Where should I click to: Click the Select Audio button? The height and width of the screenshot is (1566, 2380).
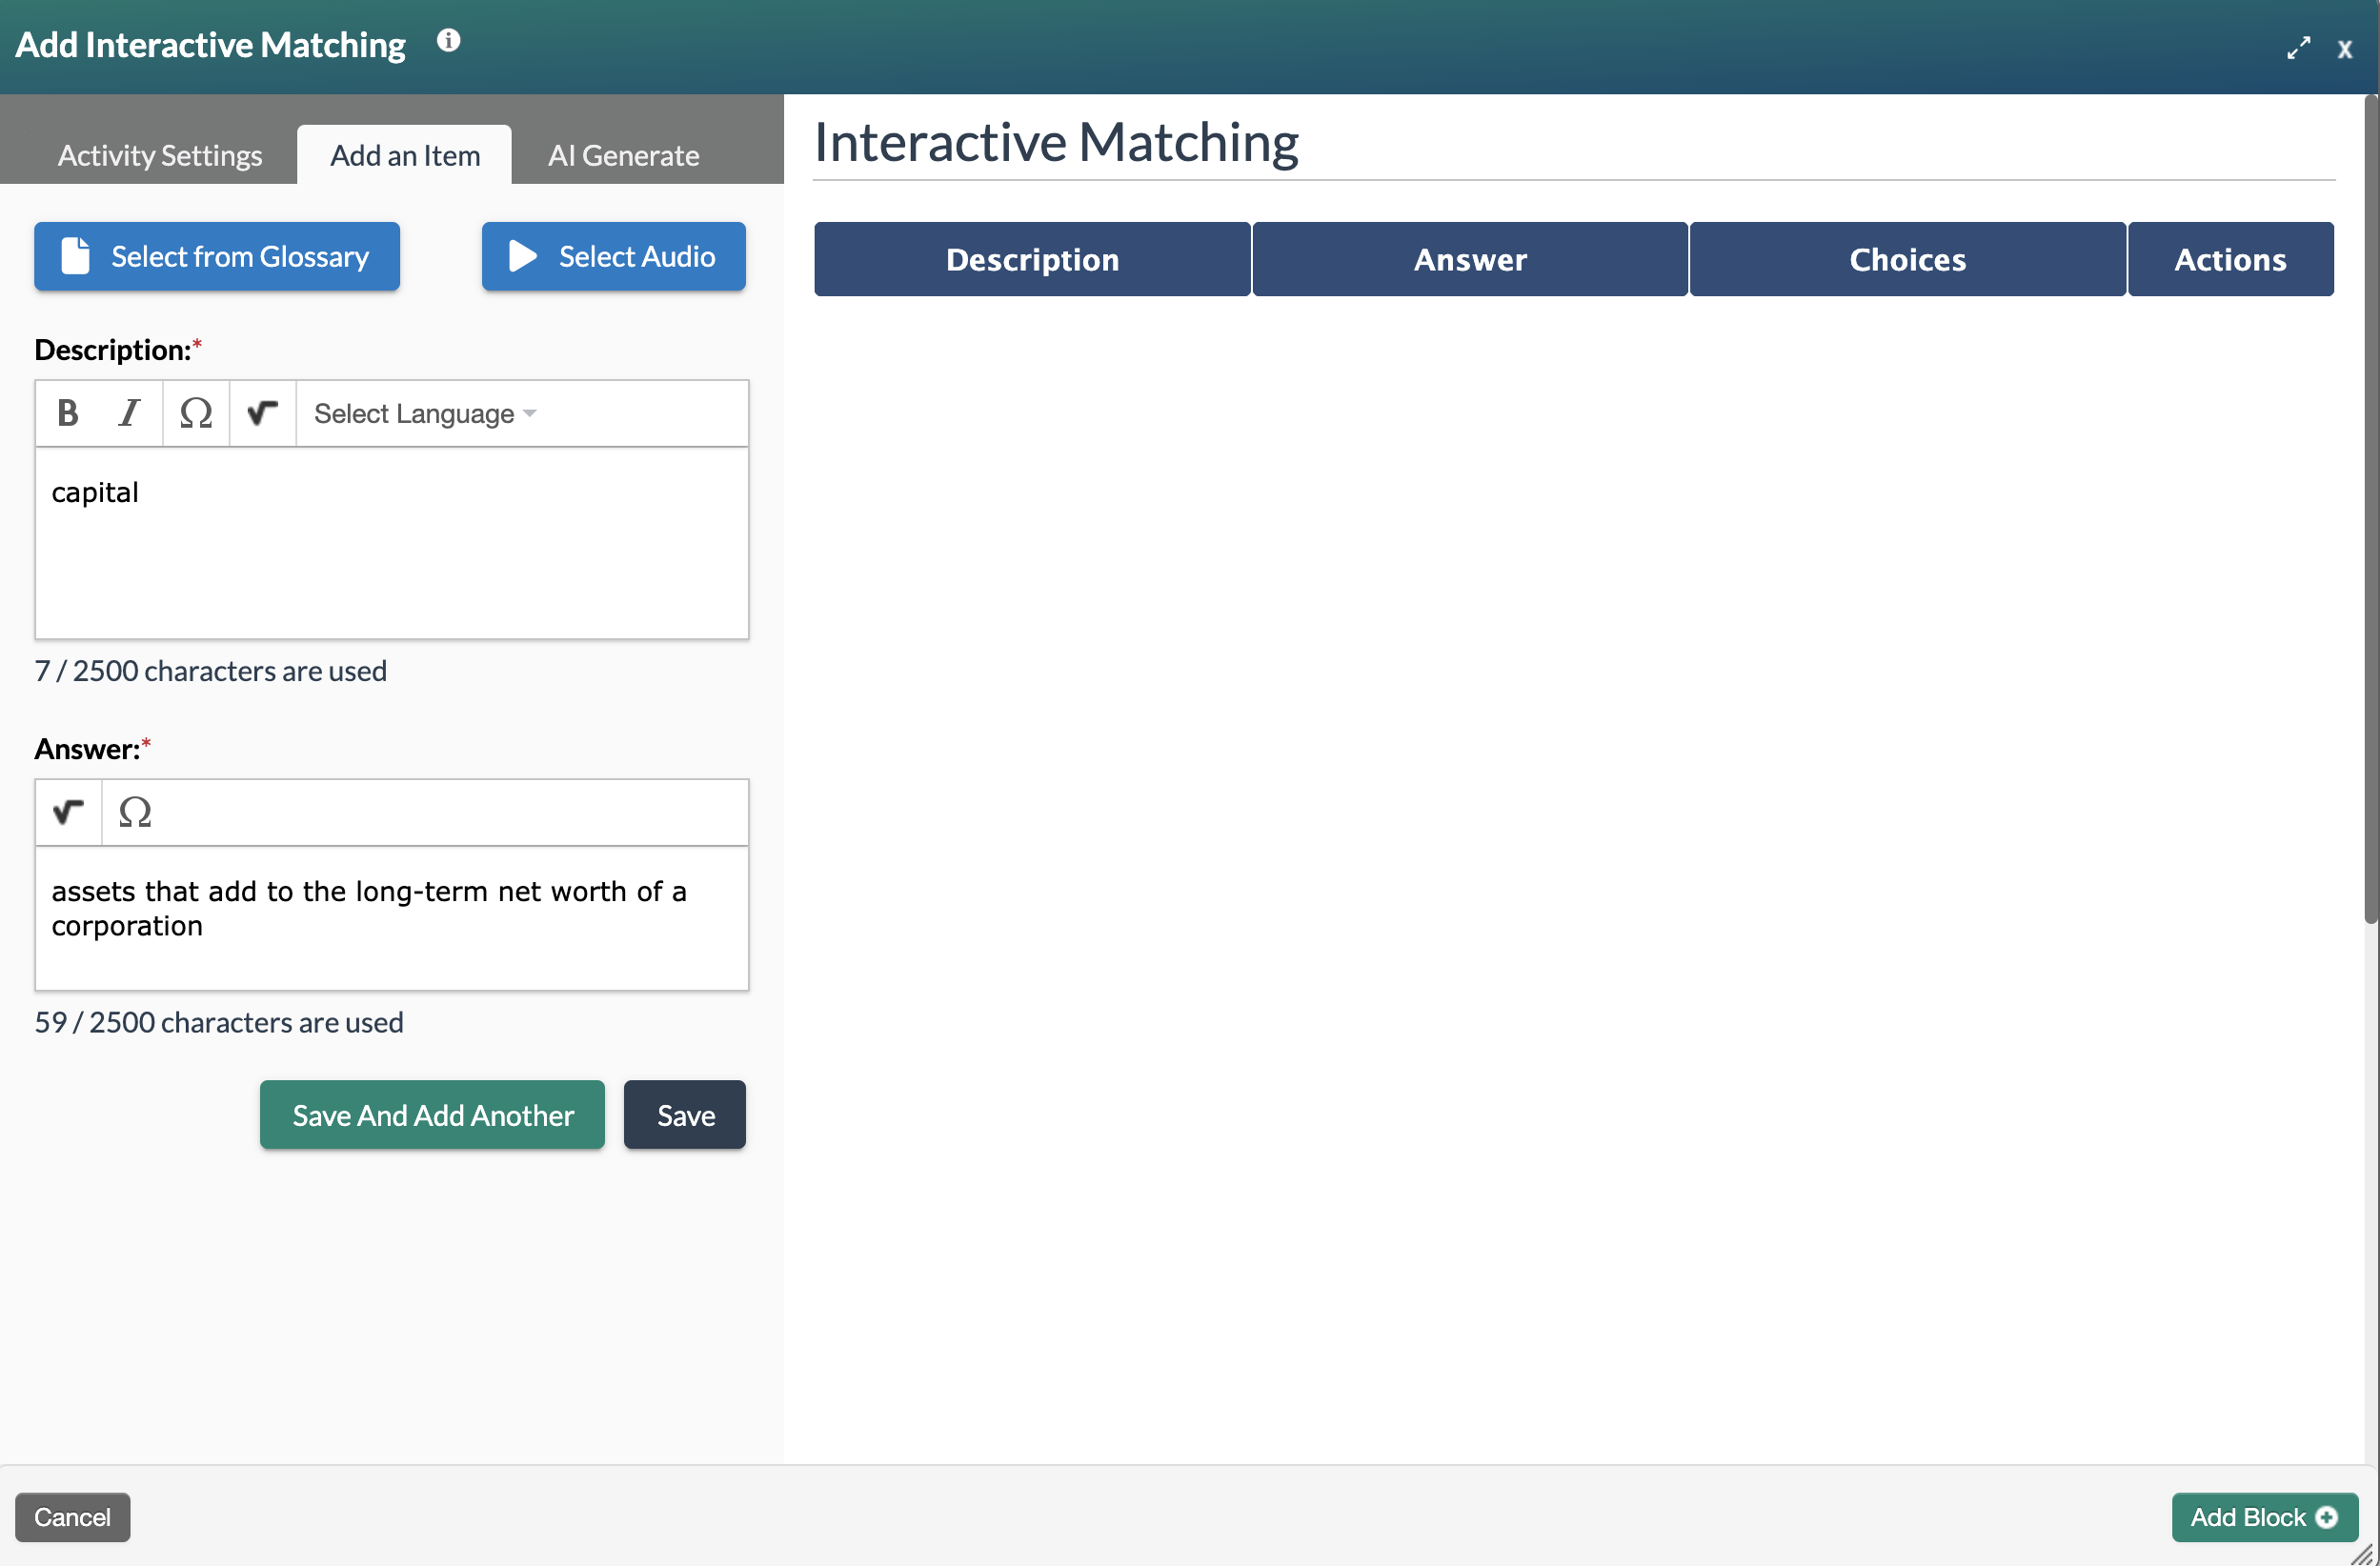(613, 257)
